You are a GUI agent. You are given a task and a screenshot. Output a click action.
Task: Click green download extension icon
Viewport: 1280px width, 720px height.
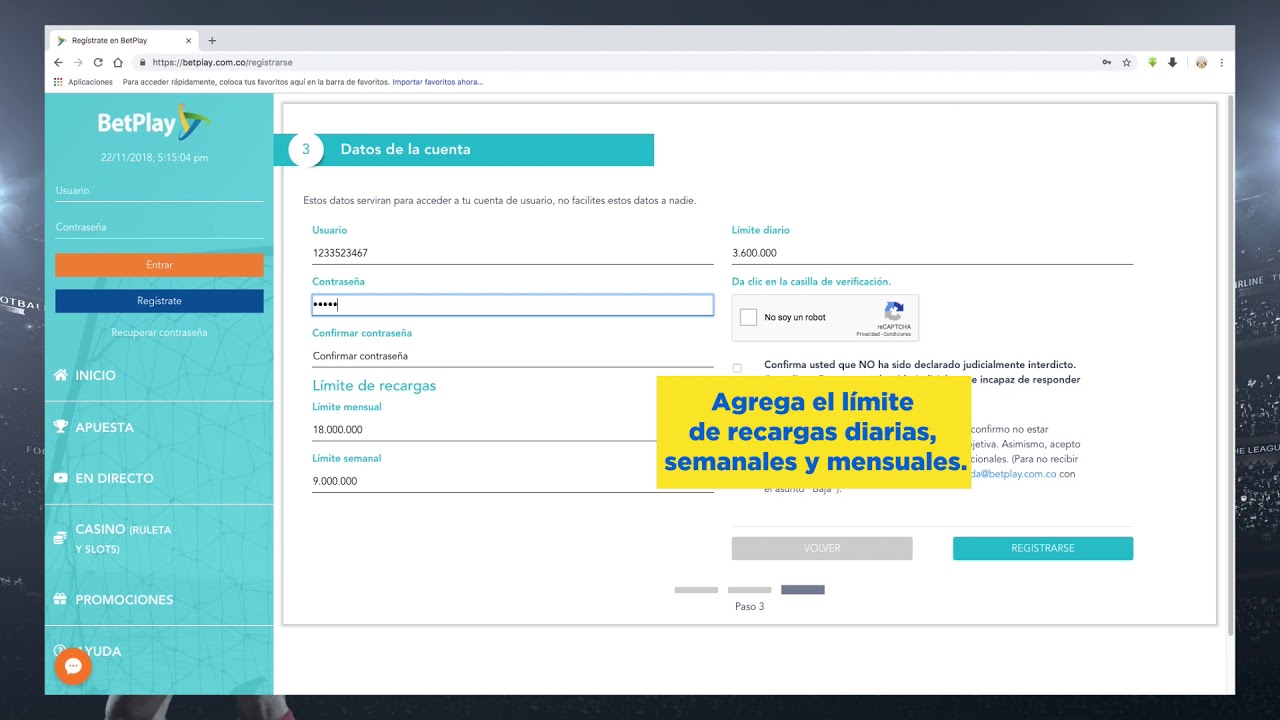pyautogui.click(x=1152, y=62)
